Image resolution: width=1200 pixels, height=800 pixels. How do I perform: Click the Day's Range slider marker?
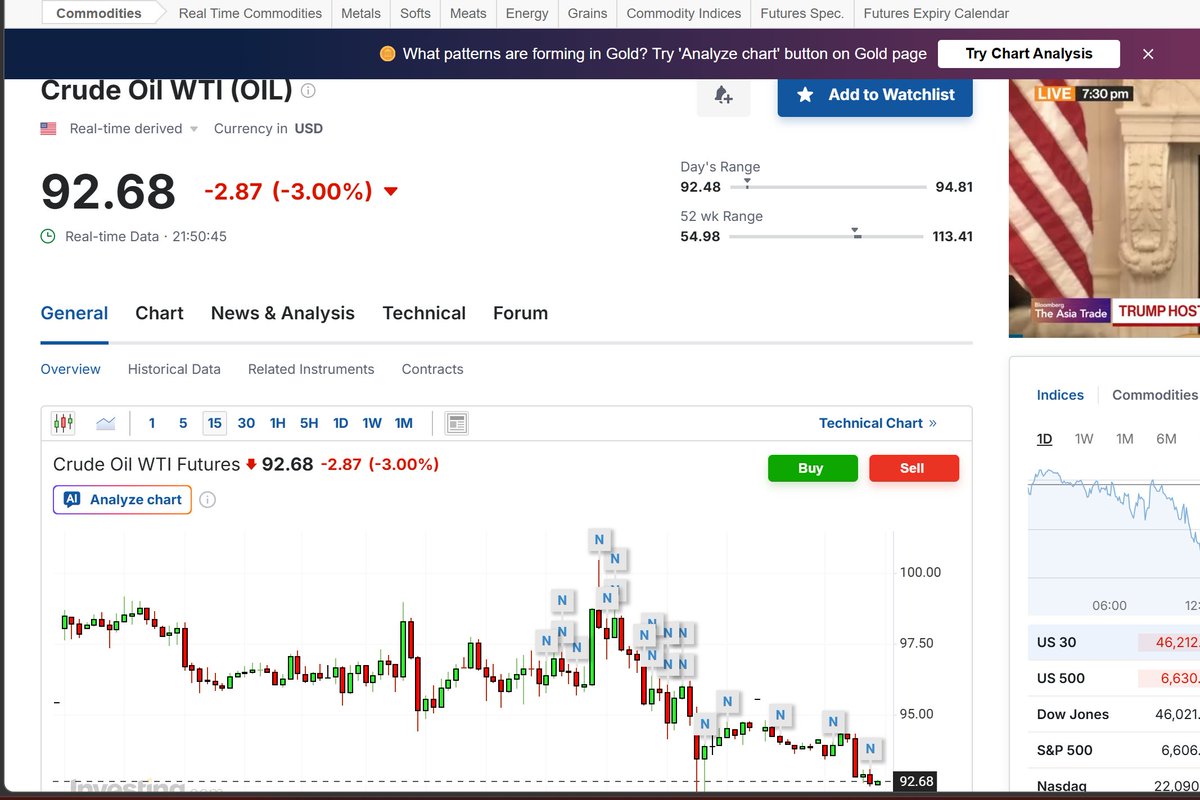coord(747,186)
